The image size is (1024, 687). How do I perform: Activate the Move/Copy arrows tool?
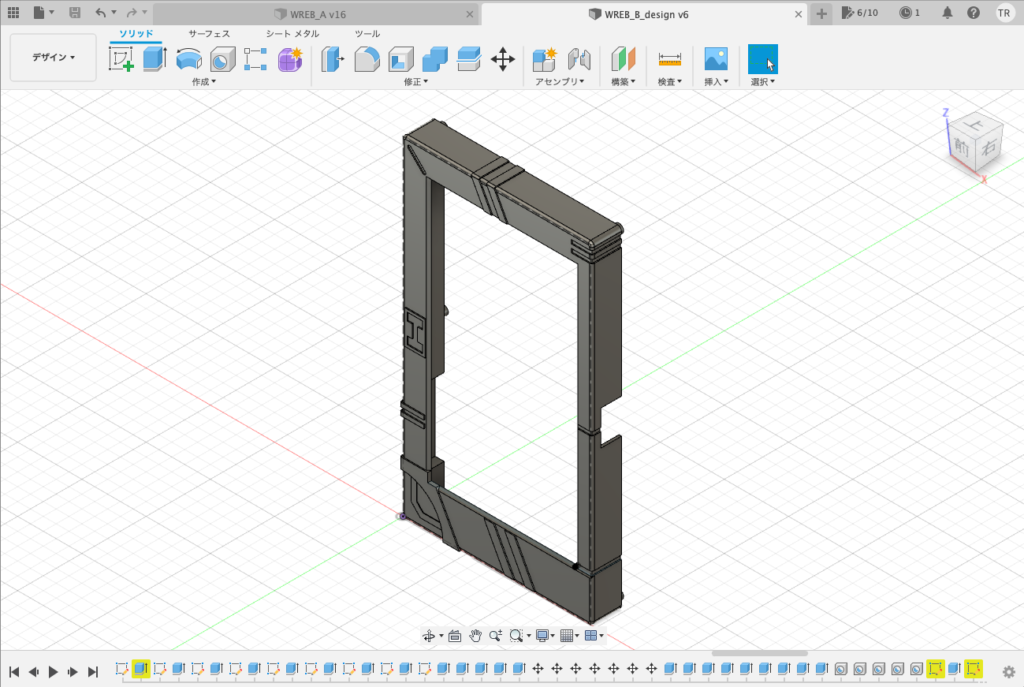click(503, 59)
